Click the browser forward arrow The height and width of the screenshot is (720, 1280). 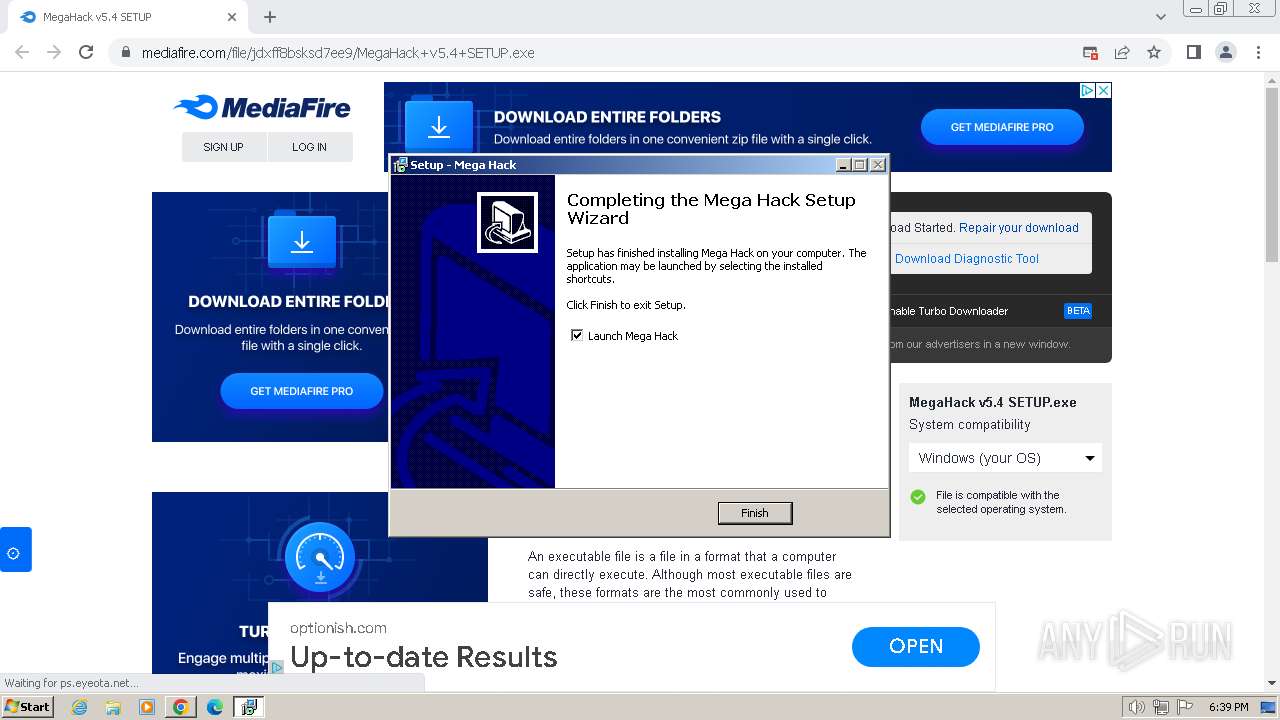click(x=54, y=52)
